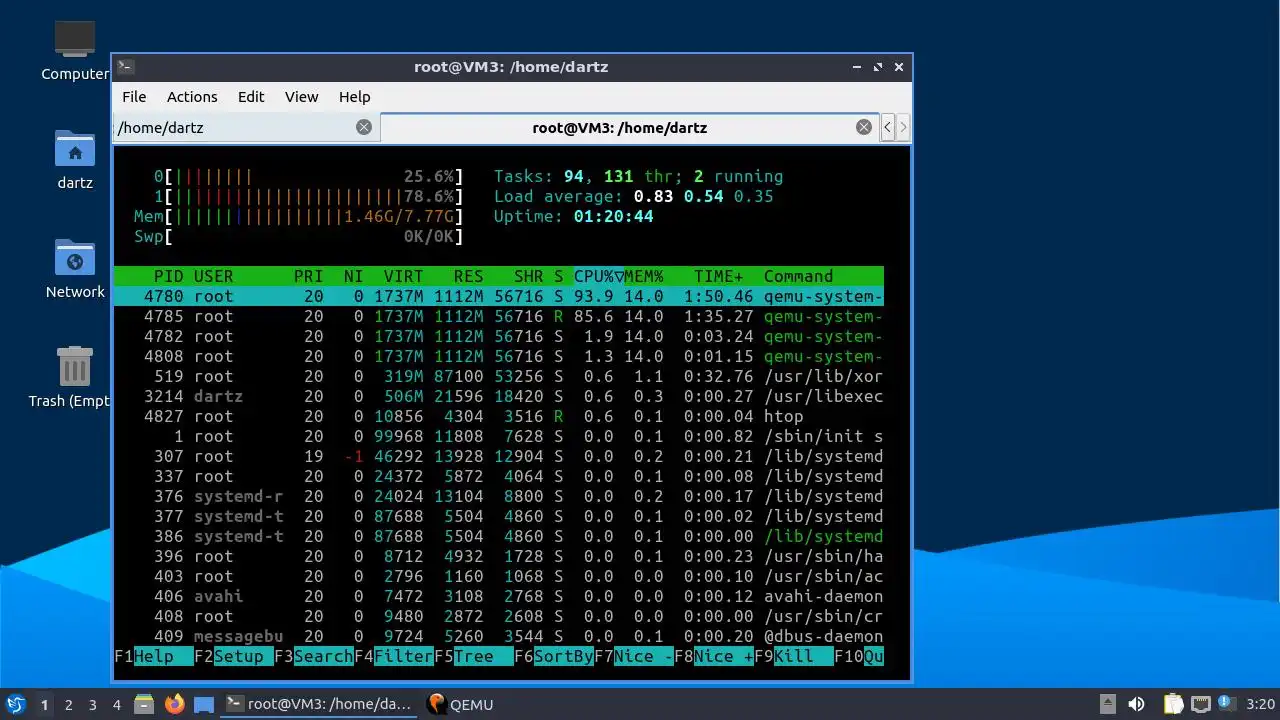Open the dartz home folder icon

point(75,149)
